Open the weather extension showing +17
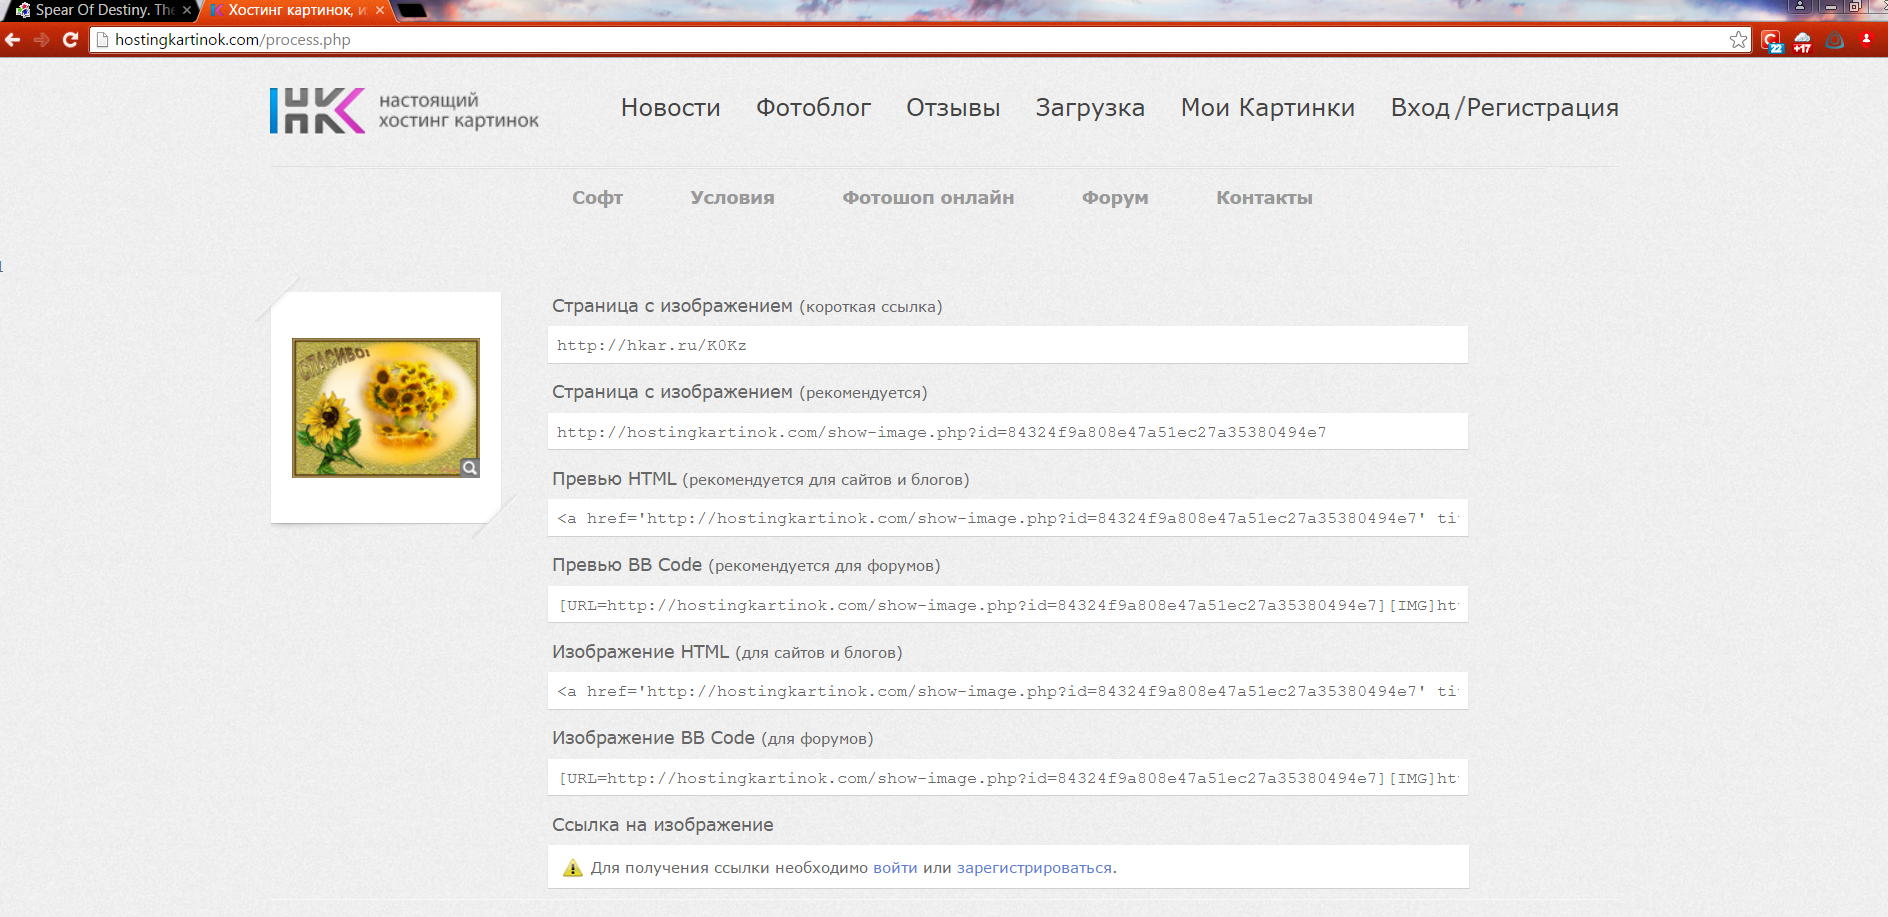The height and width of the screenshot is (917, 1888). click(x=1803, y=41)
